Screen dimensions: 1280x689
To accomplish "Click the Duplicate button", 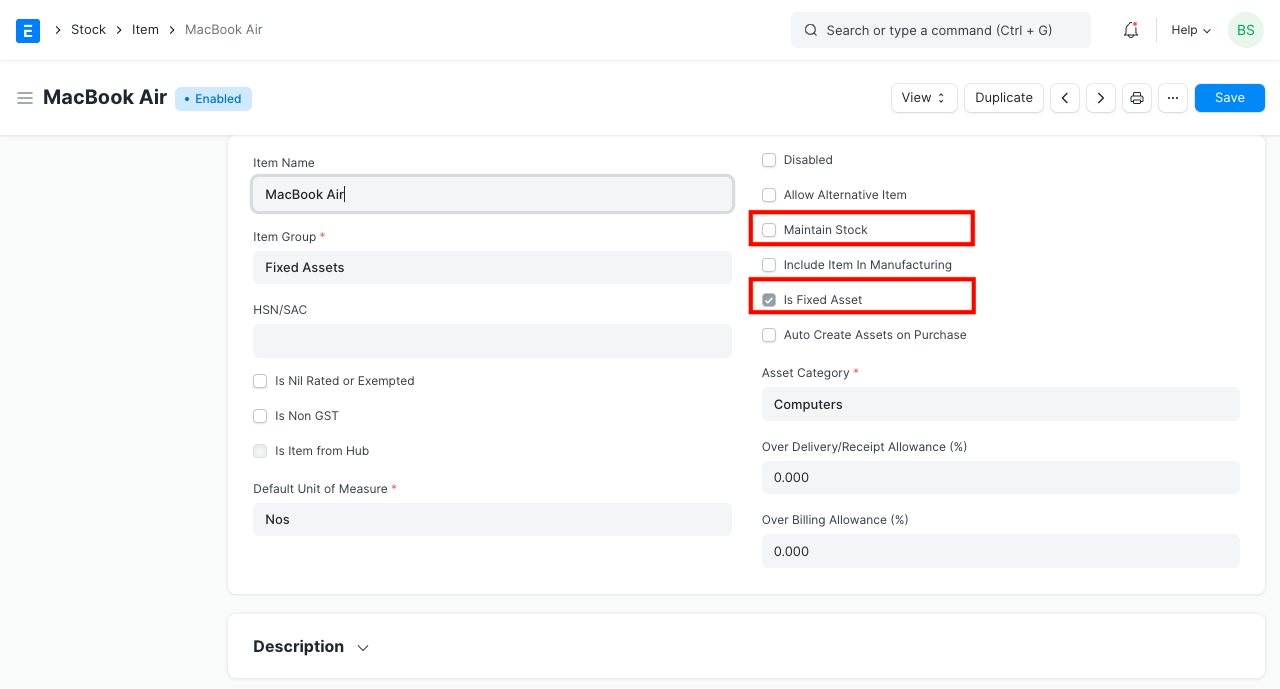I will point(1004,98).
